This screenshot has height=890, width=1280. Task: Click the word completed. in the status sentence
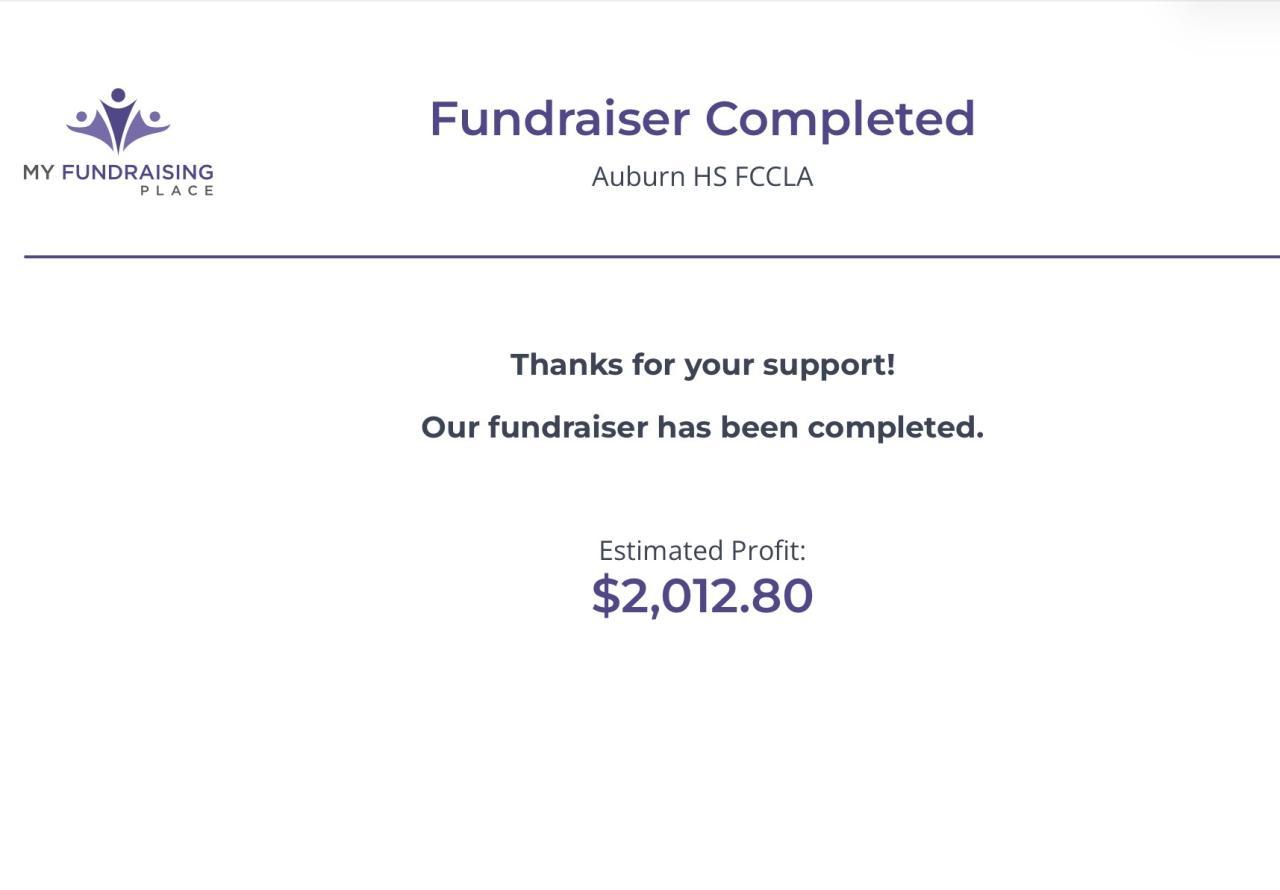[x=895, y=429]
